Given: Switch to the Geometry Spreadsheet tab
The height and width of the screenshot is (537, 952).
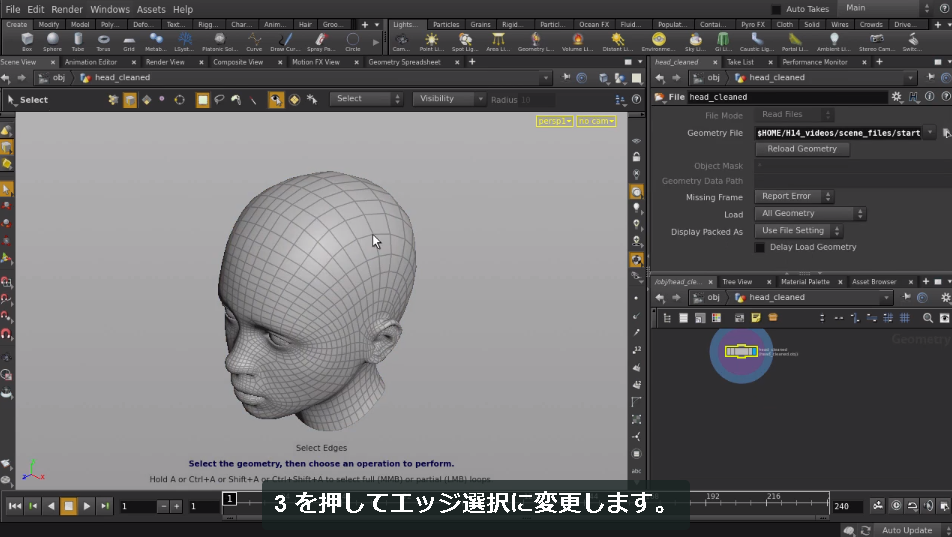Looking at the screenshot, I should 404,62.
